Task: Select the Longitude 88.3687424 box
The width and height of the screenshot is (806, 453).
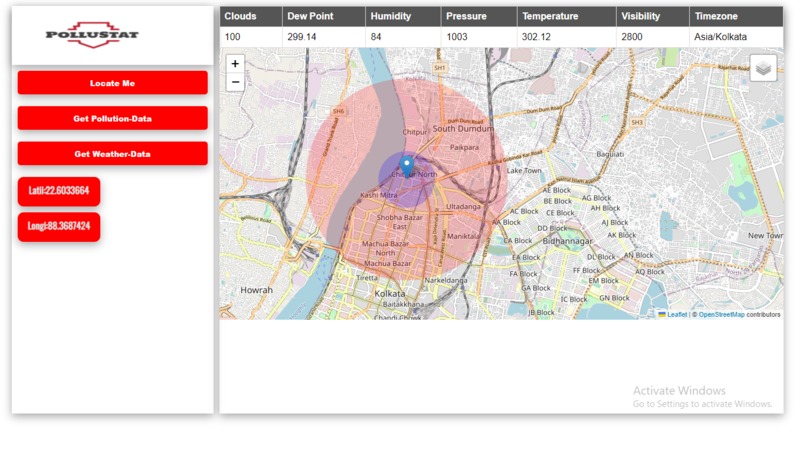Action: click(x=59, y=226)
